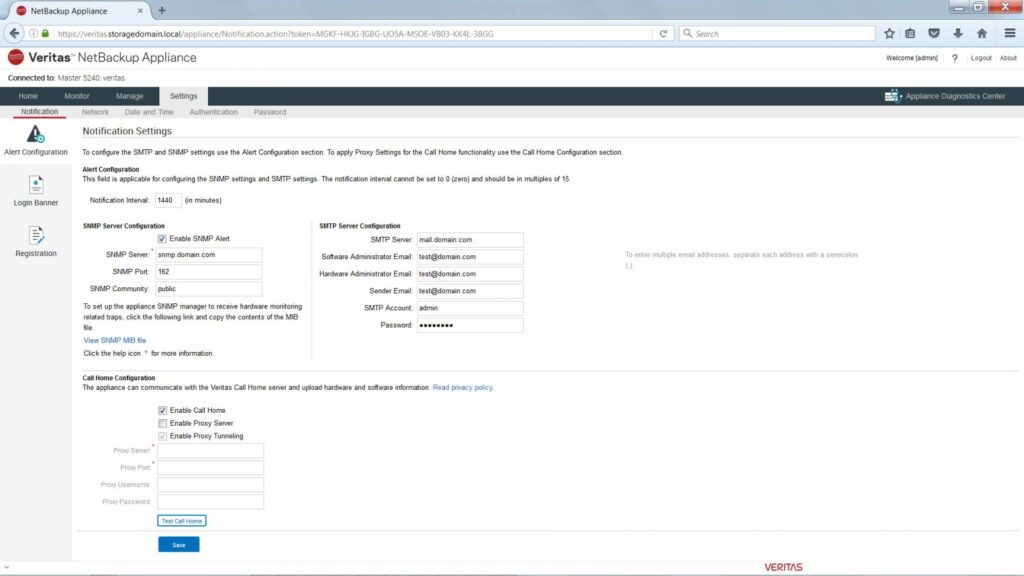
Task: Open Alert Configuration sidebar icon
Action: click(35, 135)
